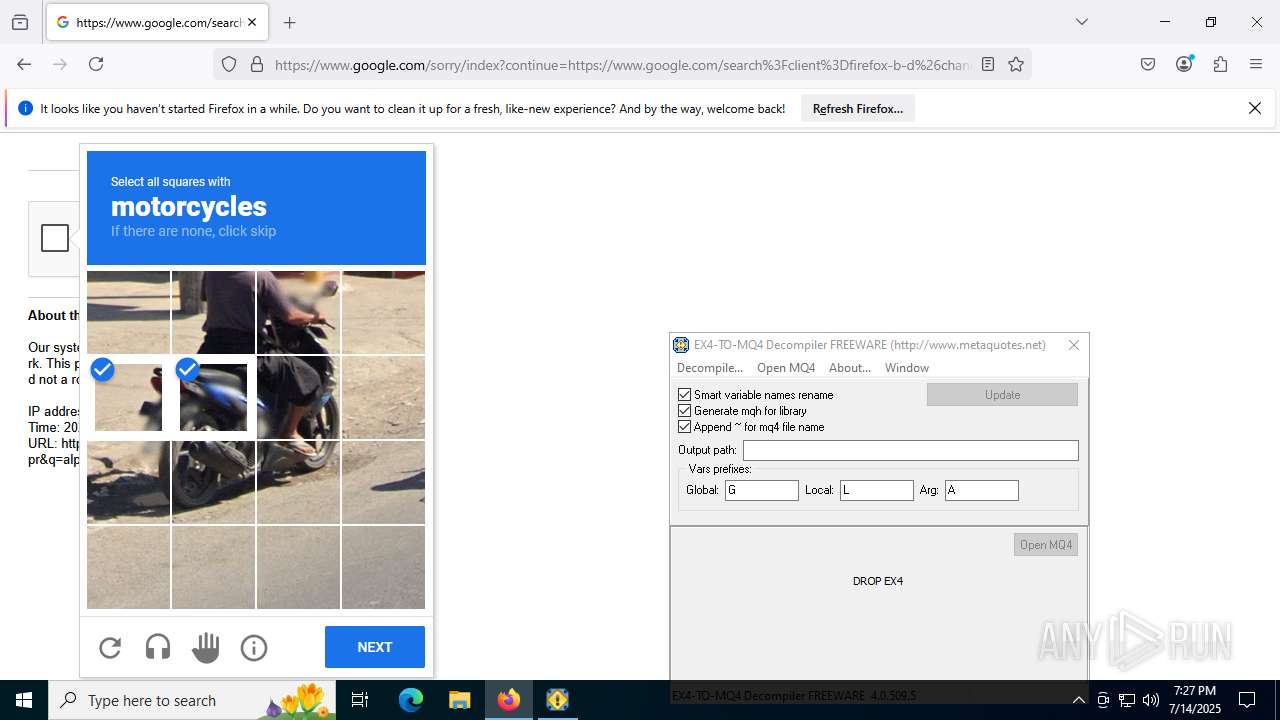Check the I'm not a robot checkbox

click(55, 238)
